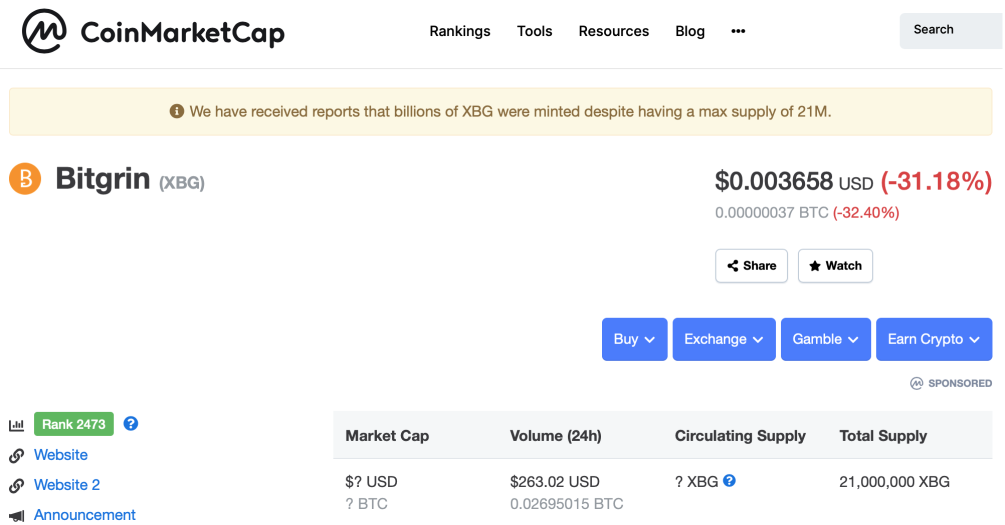Open the Website 2 link

click(x=67, y=485)
